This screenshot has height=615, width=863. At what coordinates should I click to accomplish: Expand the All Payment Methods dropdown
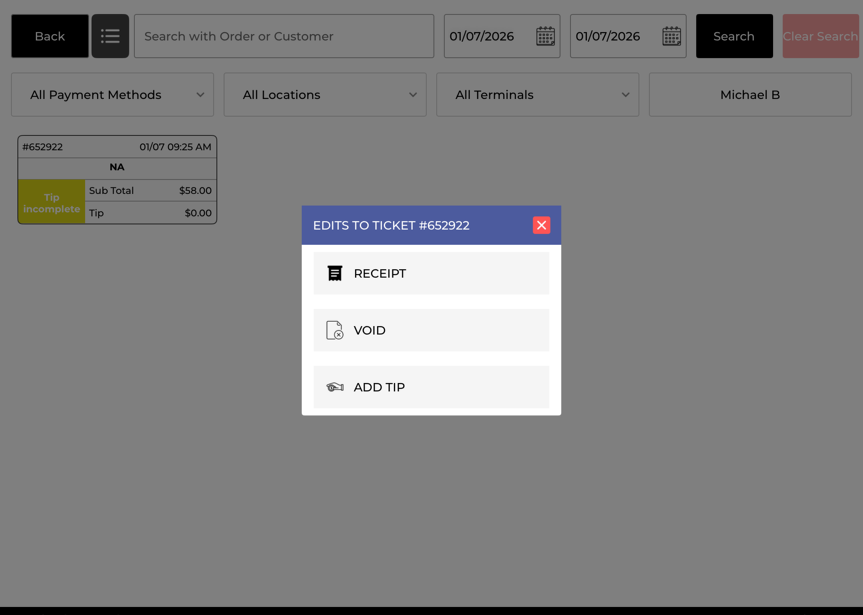[x=112, y=95]
